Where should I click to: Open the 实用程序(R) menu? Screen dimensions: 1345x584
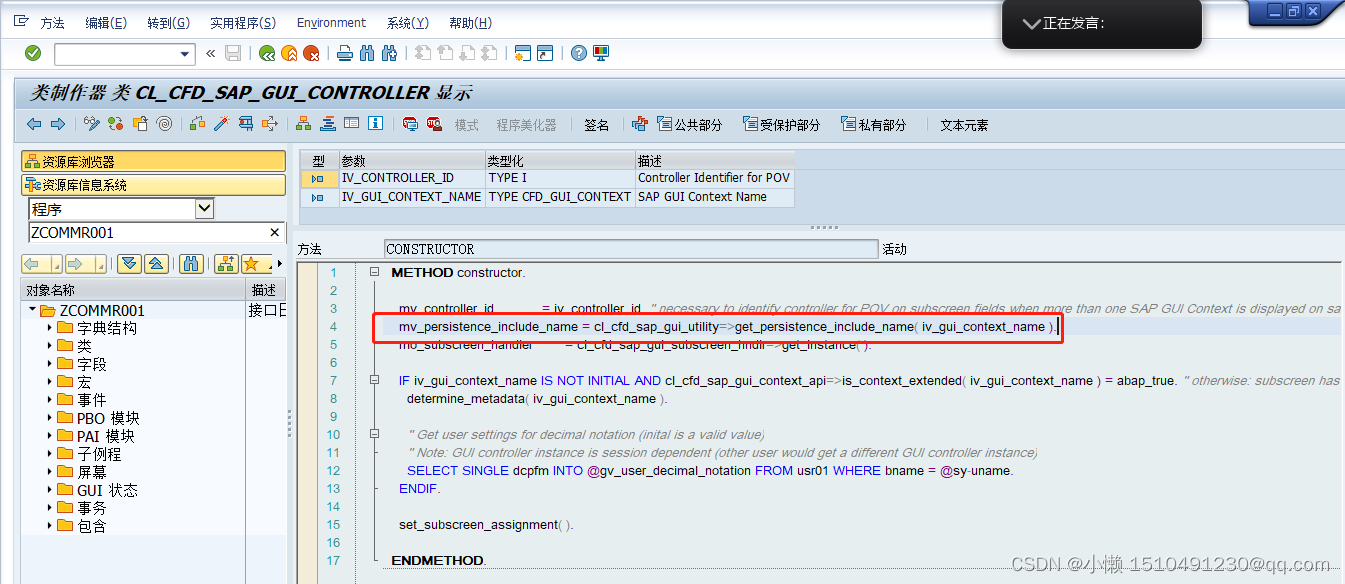(x=244, y=22)
